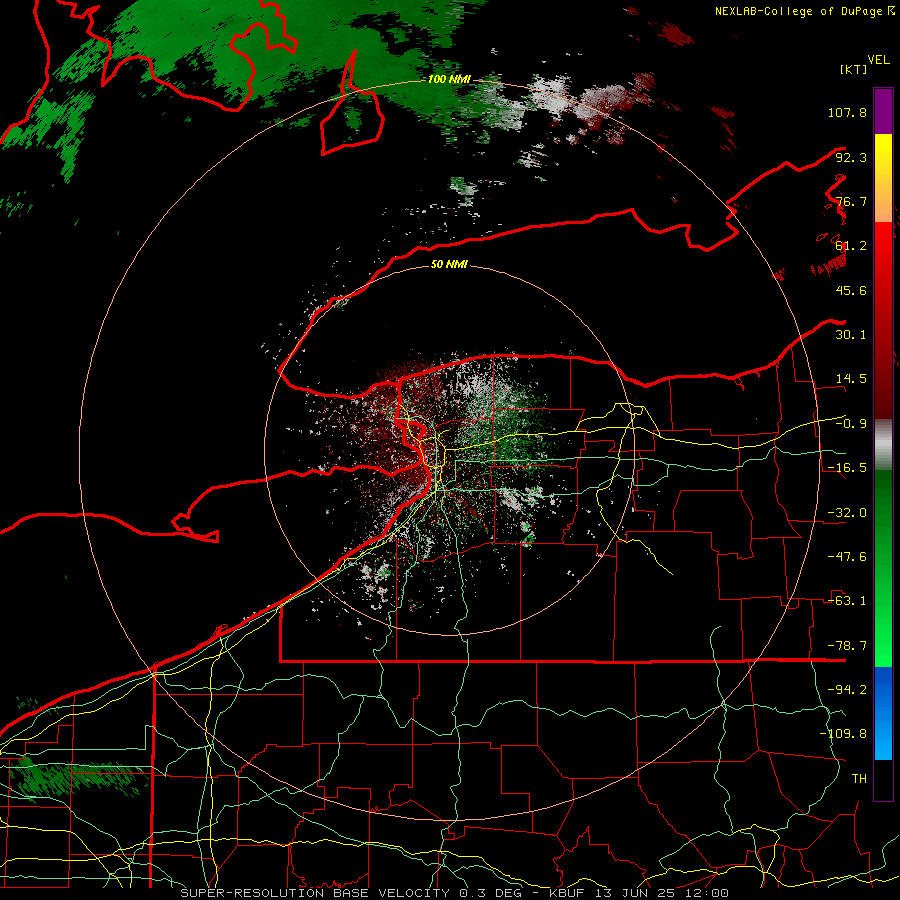Click the TH label on the scale
Viewport: 900px width, 900px height.
(859, 778)
